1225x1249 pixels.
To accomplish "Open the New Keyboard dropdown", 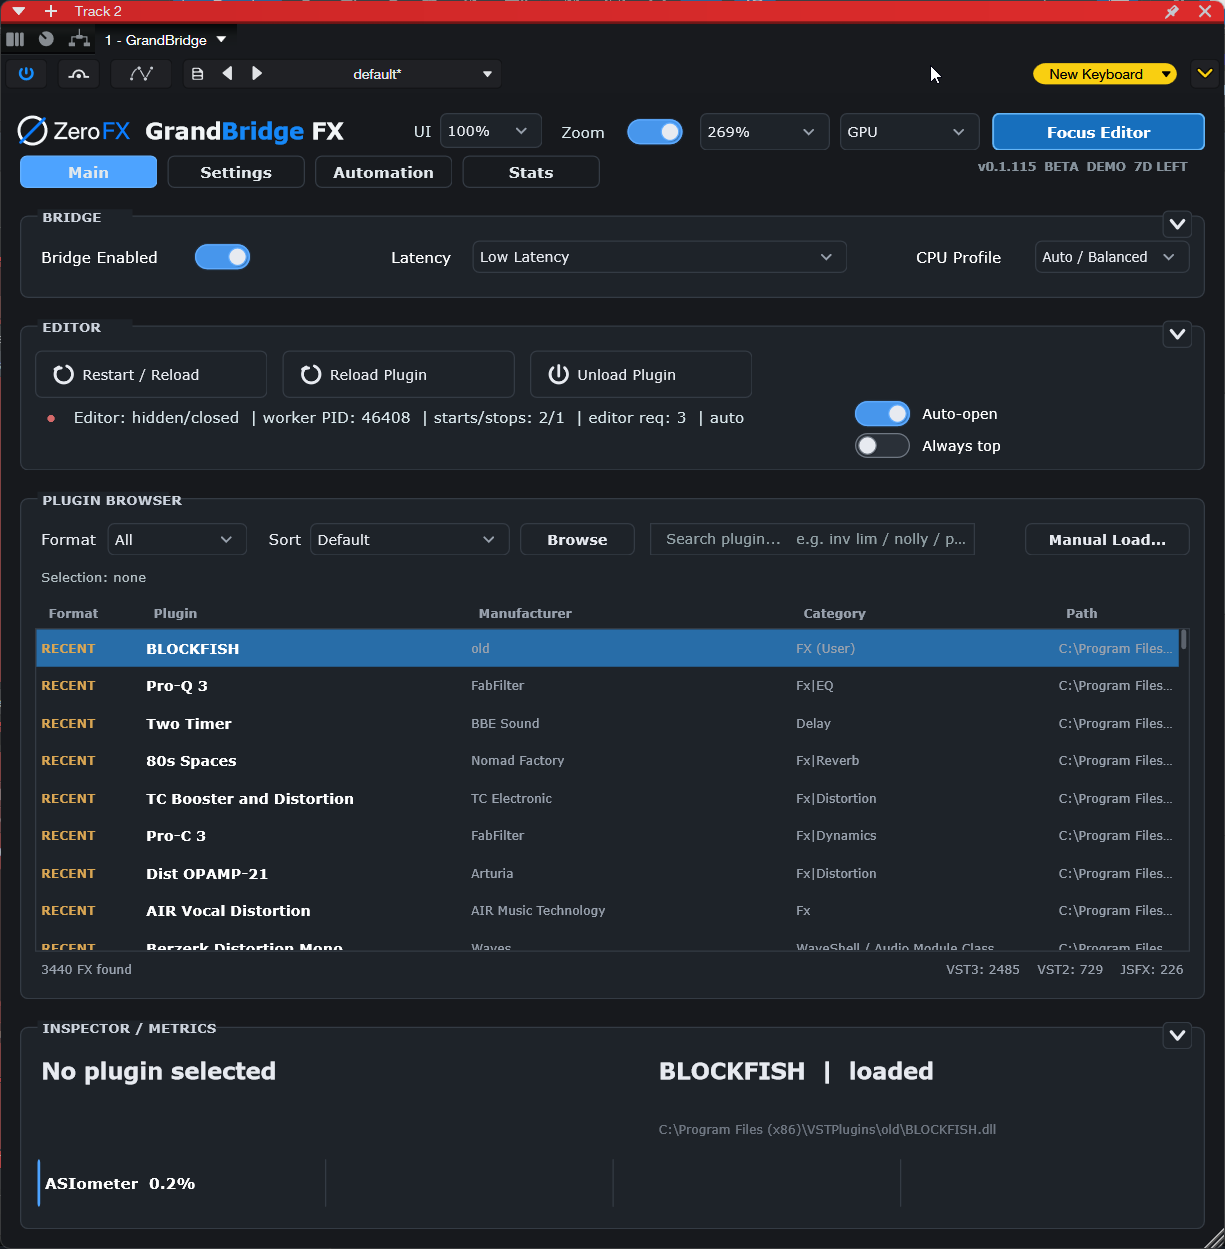I will tap(1105, 74).
